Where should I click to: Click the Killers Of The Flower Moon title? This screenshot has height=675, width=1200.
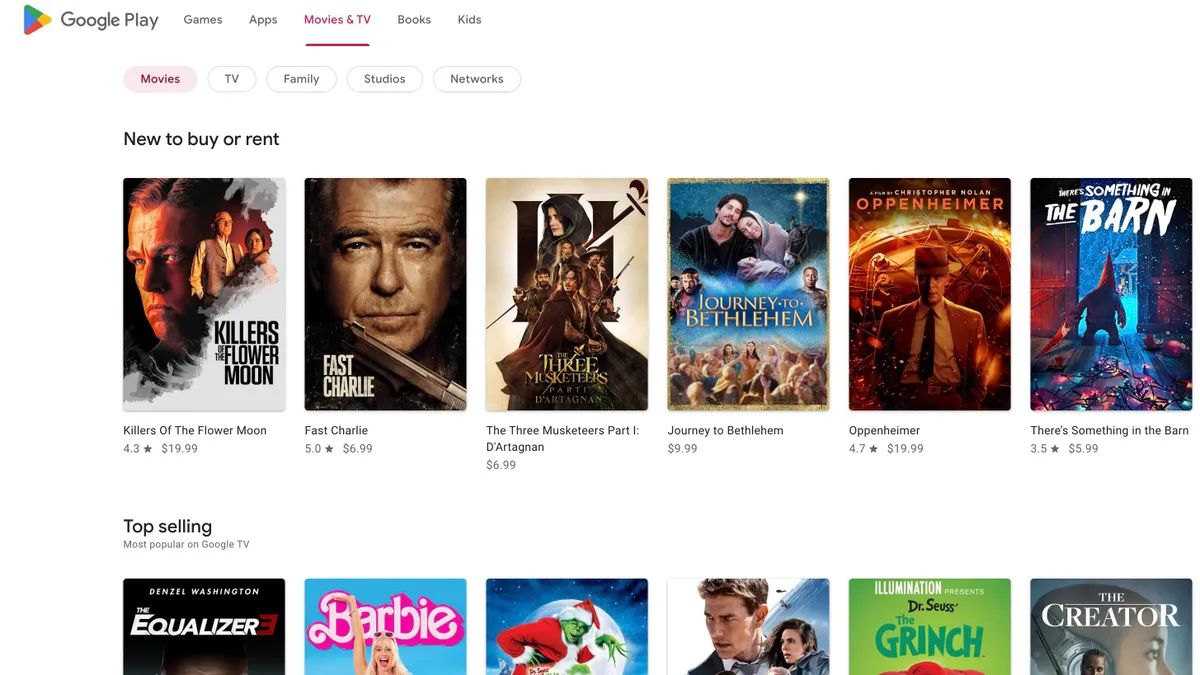195,430
